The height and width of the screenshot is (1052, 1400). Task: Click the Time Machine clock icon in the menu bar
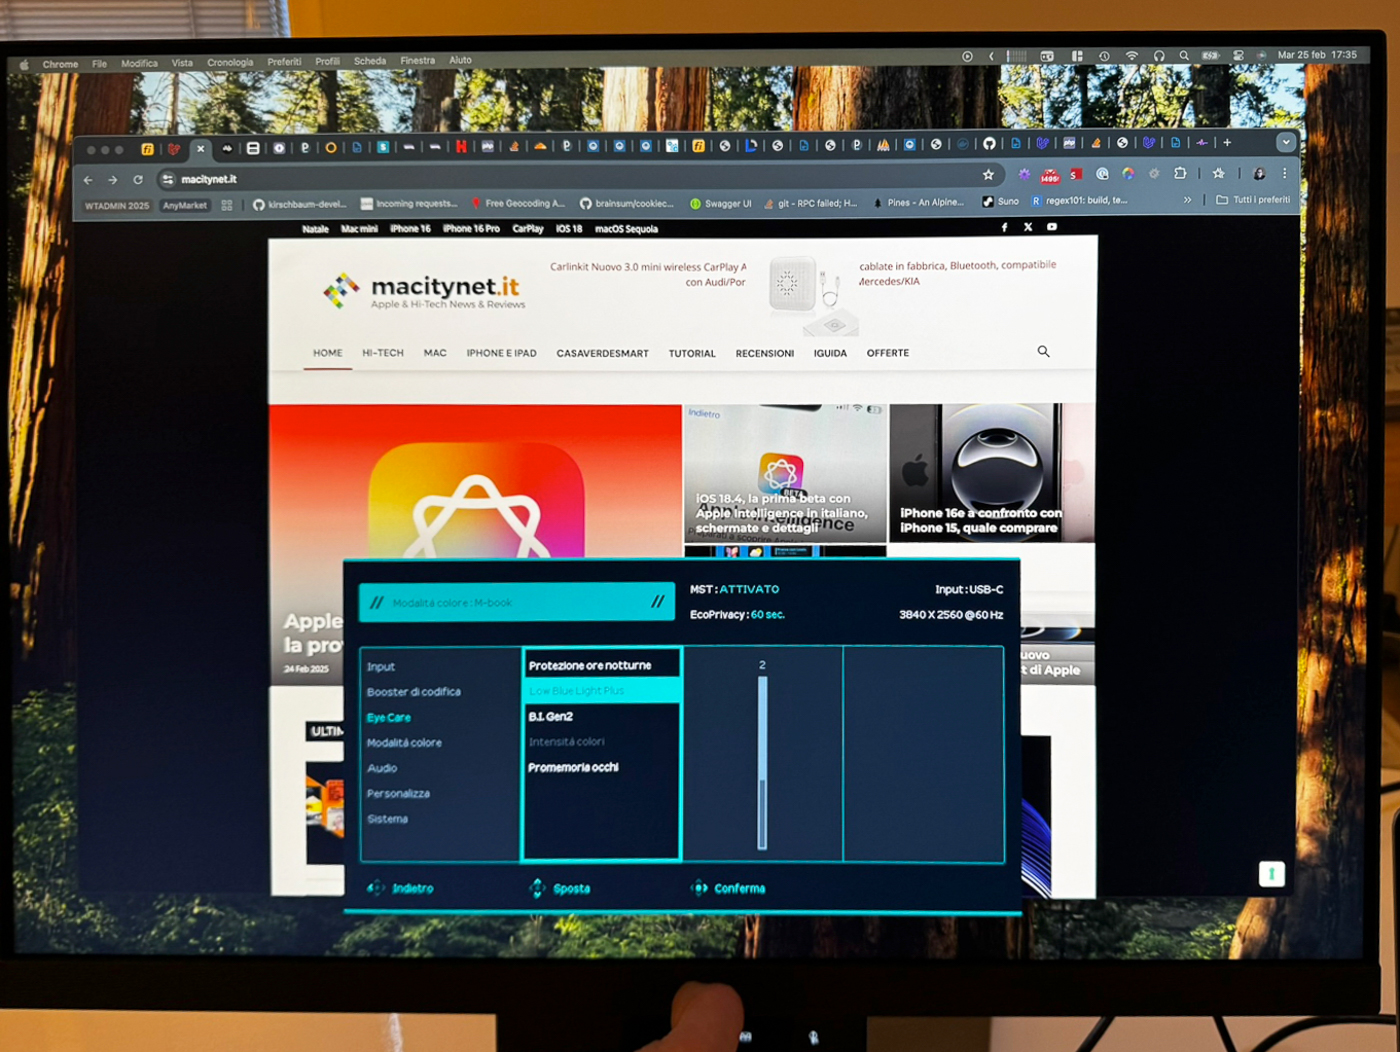coord(1104,56)
